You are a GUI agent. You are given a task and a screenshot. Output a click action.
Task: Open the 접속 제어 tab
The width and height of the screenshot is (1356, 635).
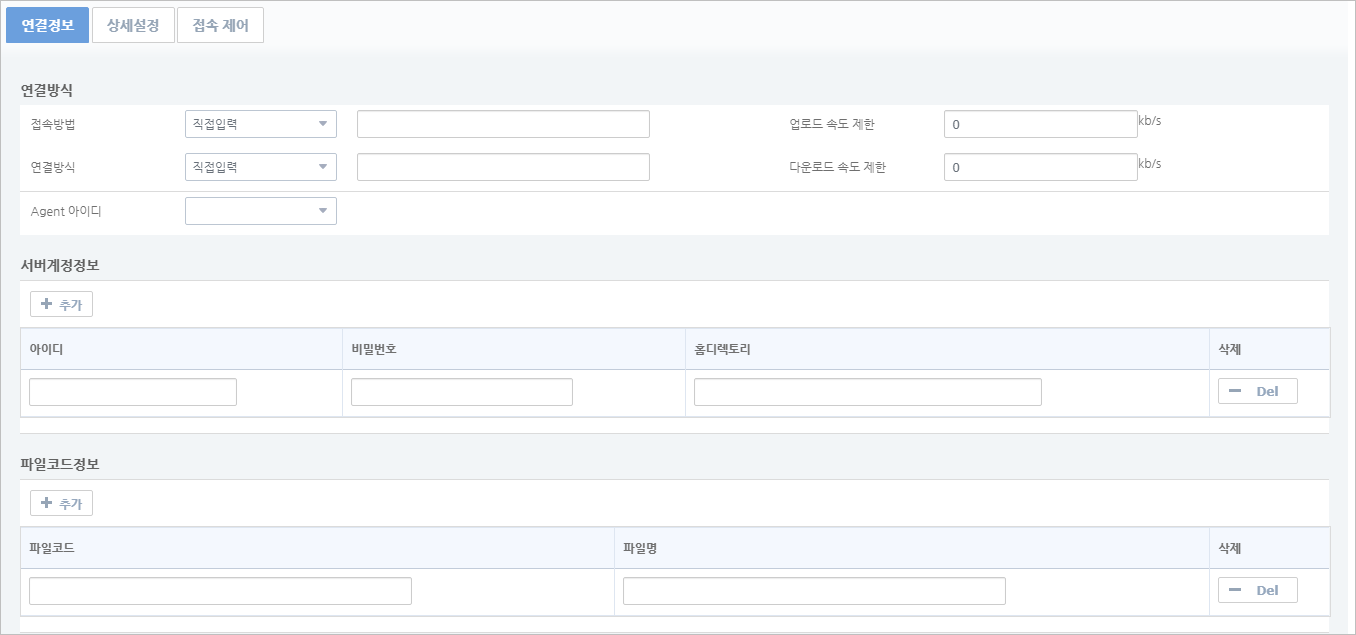point(220,26)
